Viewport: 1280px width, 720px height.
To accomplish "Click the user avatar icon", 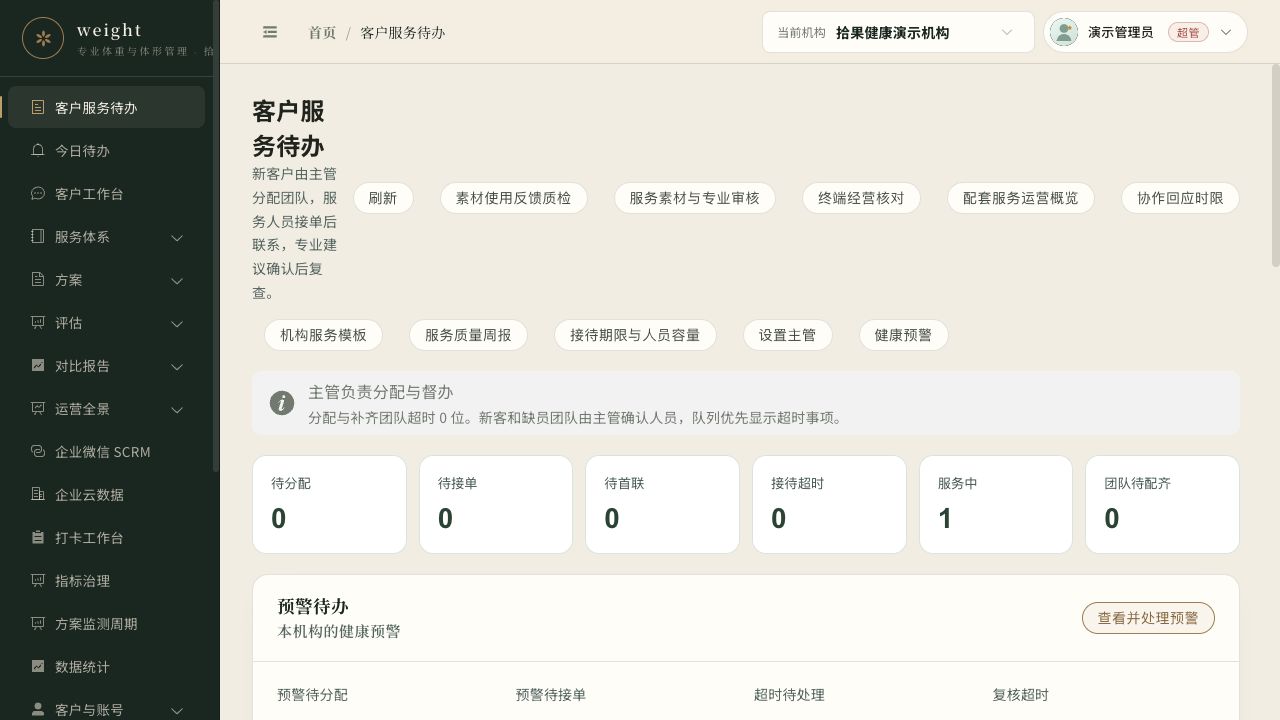I will coord(1064,32).
